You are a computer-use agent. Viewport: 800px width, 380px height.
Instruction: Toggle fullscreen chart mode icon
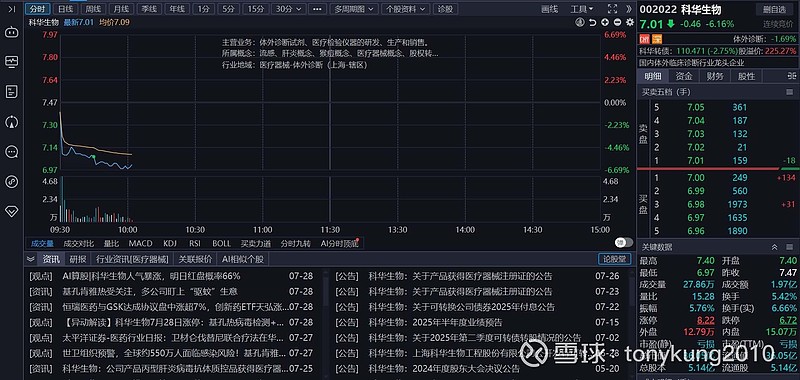[613, 9]
